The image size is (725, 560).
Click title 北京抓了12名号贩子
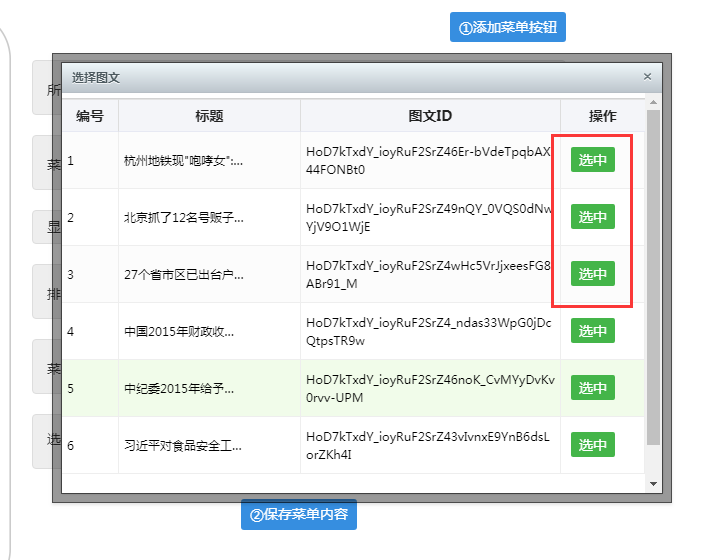point(184,217)
